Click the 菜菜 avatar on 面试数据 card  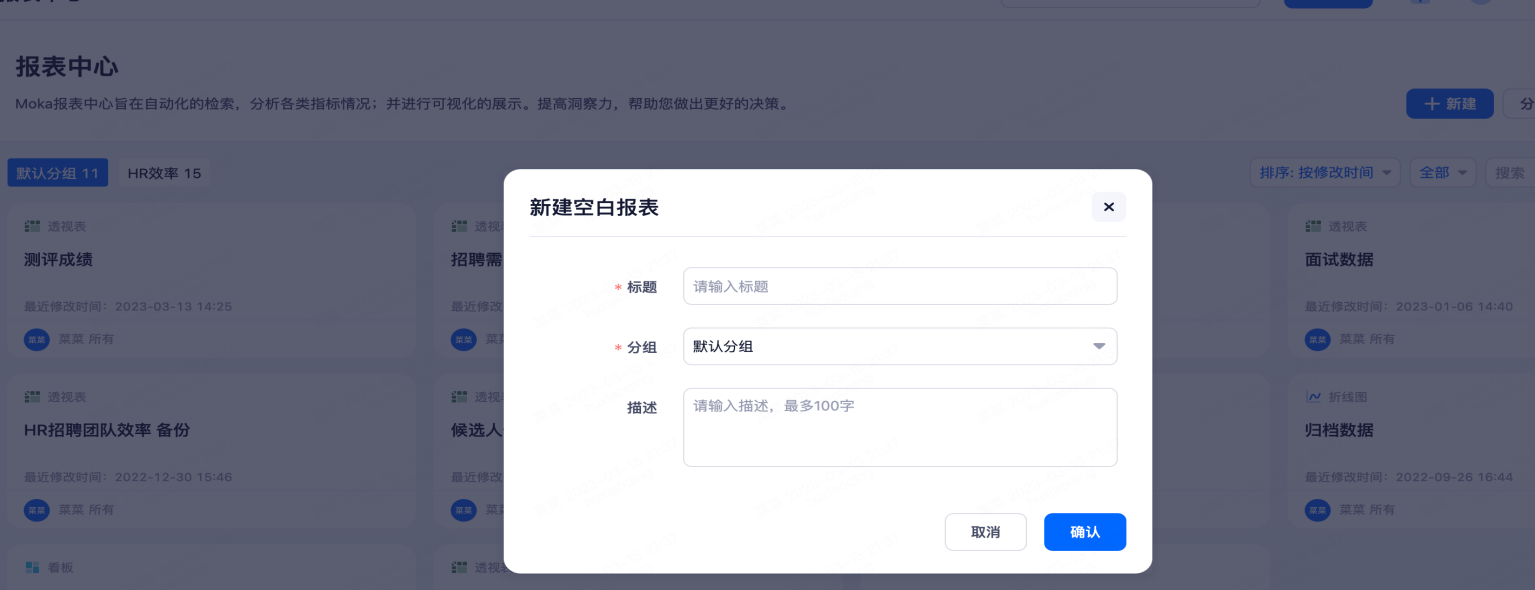point(1317,339)
